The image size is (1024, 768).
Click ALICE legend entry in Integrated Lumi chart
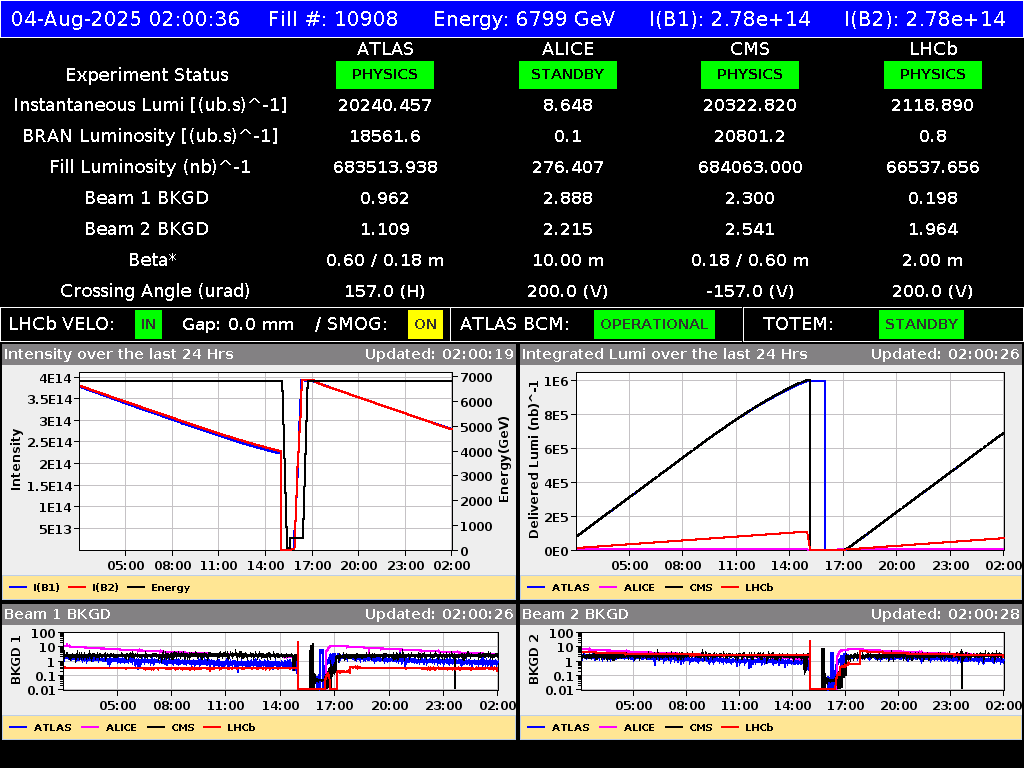click(x=626, y=588)
